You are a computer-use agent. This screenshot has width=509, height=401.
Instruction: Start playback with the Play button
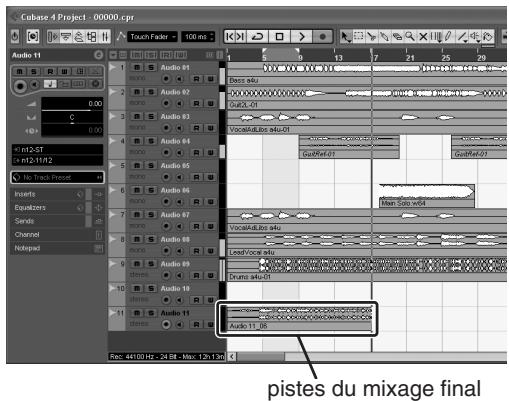click(x=301, y=36)
